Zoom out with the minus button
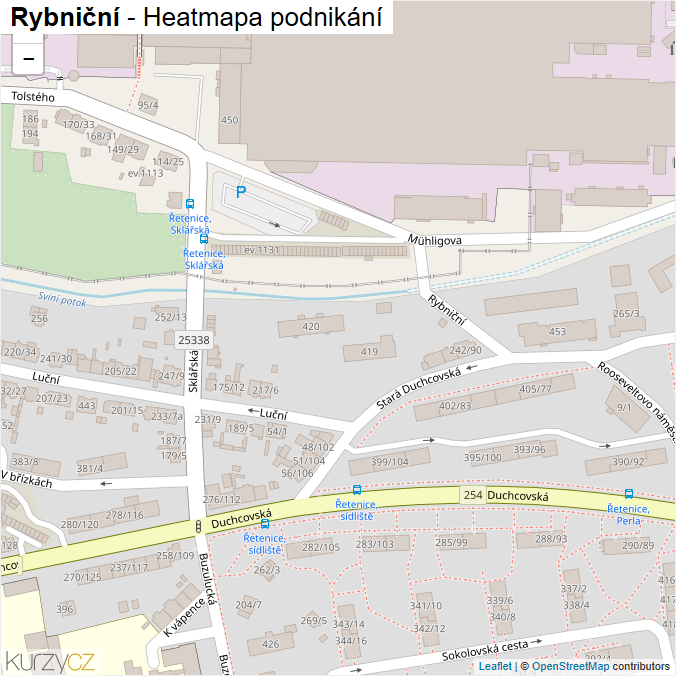This screenshot has width=676, height=676. [x=28, y=59]
